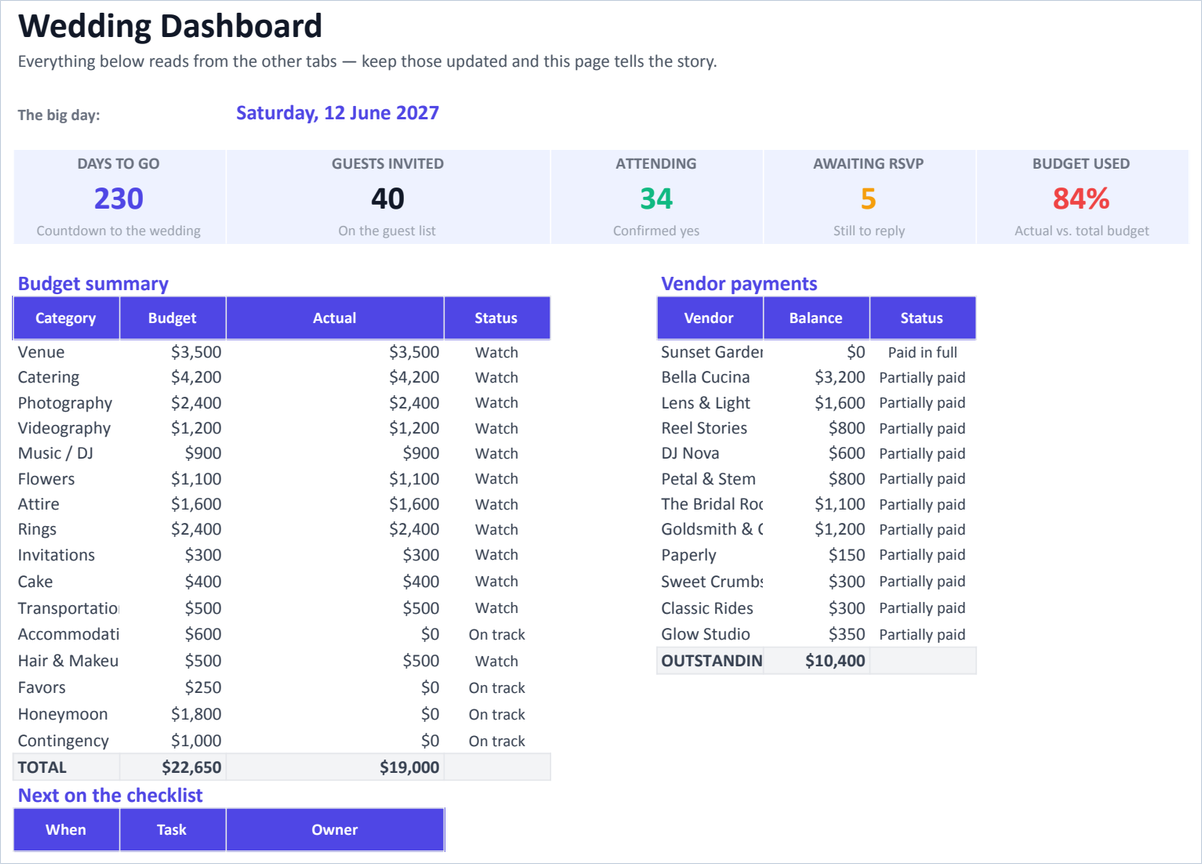Click the Favors budget $250 cell
This screenshot has height=864, width=1202.
(172, 688)
